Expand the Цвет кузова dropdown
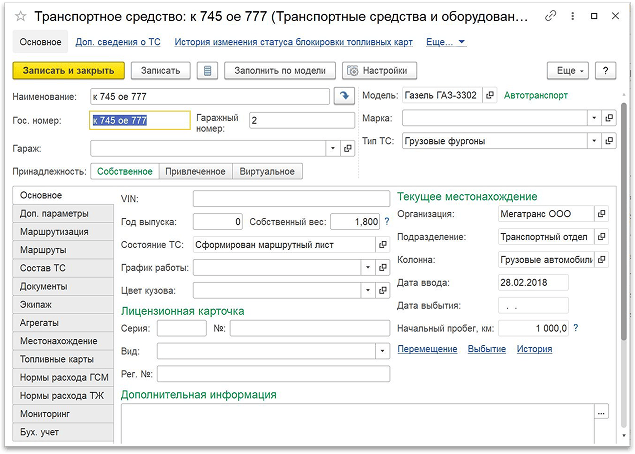Image resolution: width=635 pixels, height=454 pixels. (368, 290)
